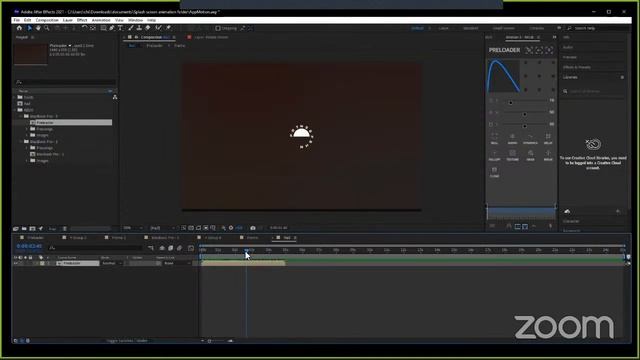
Task: Open the Animation menu
Action: coord(101,20)
